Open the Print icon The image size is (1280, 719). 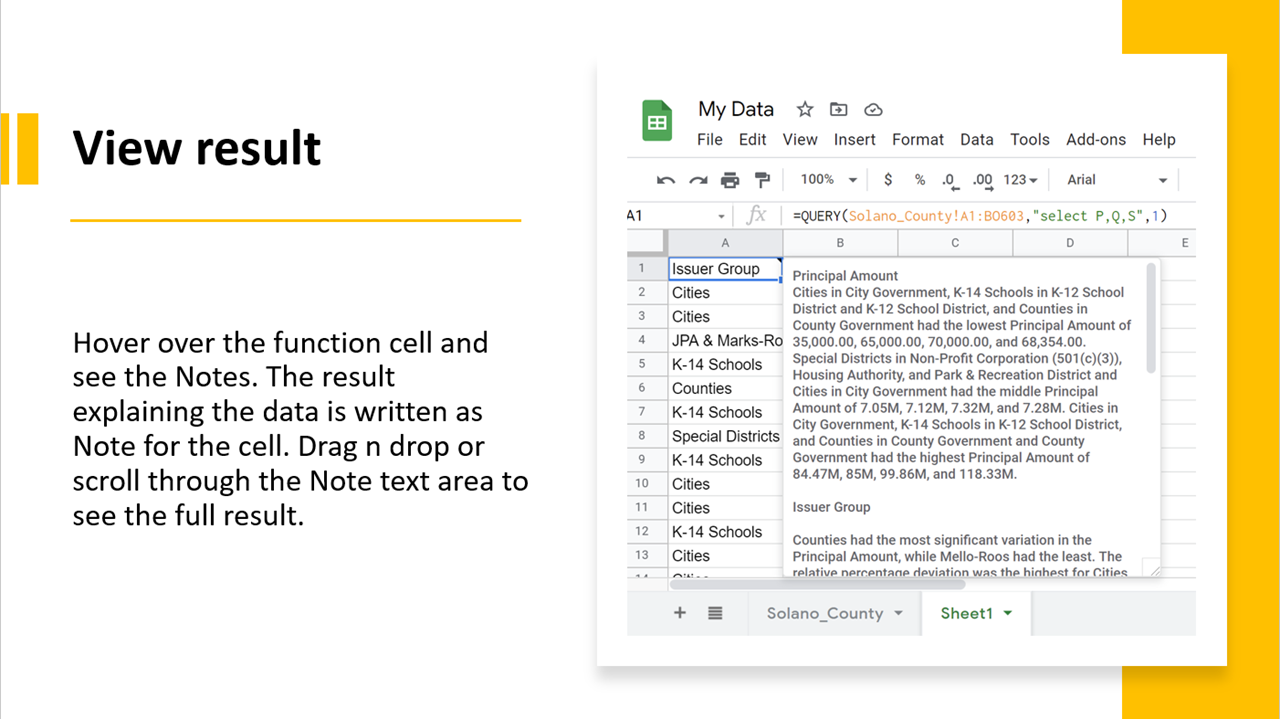point(730,179)
